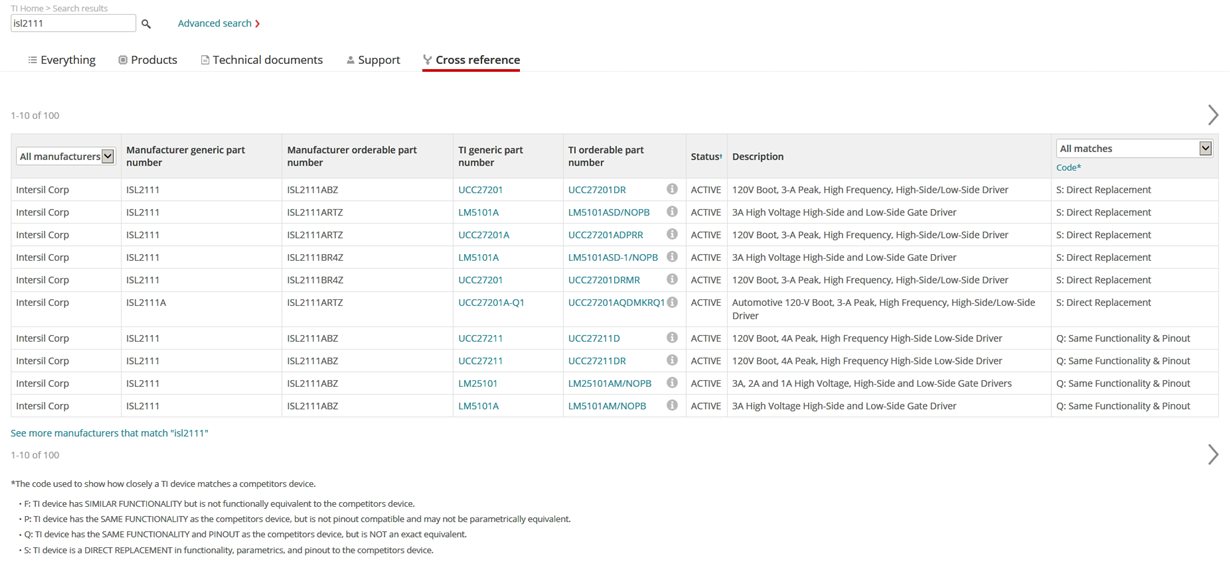Click the TI generic part number header
Image resolution: width=1230 pixels, height=563 pixels.
(x=490, y=156)
